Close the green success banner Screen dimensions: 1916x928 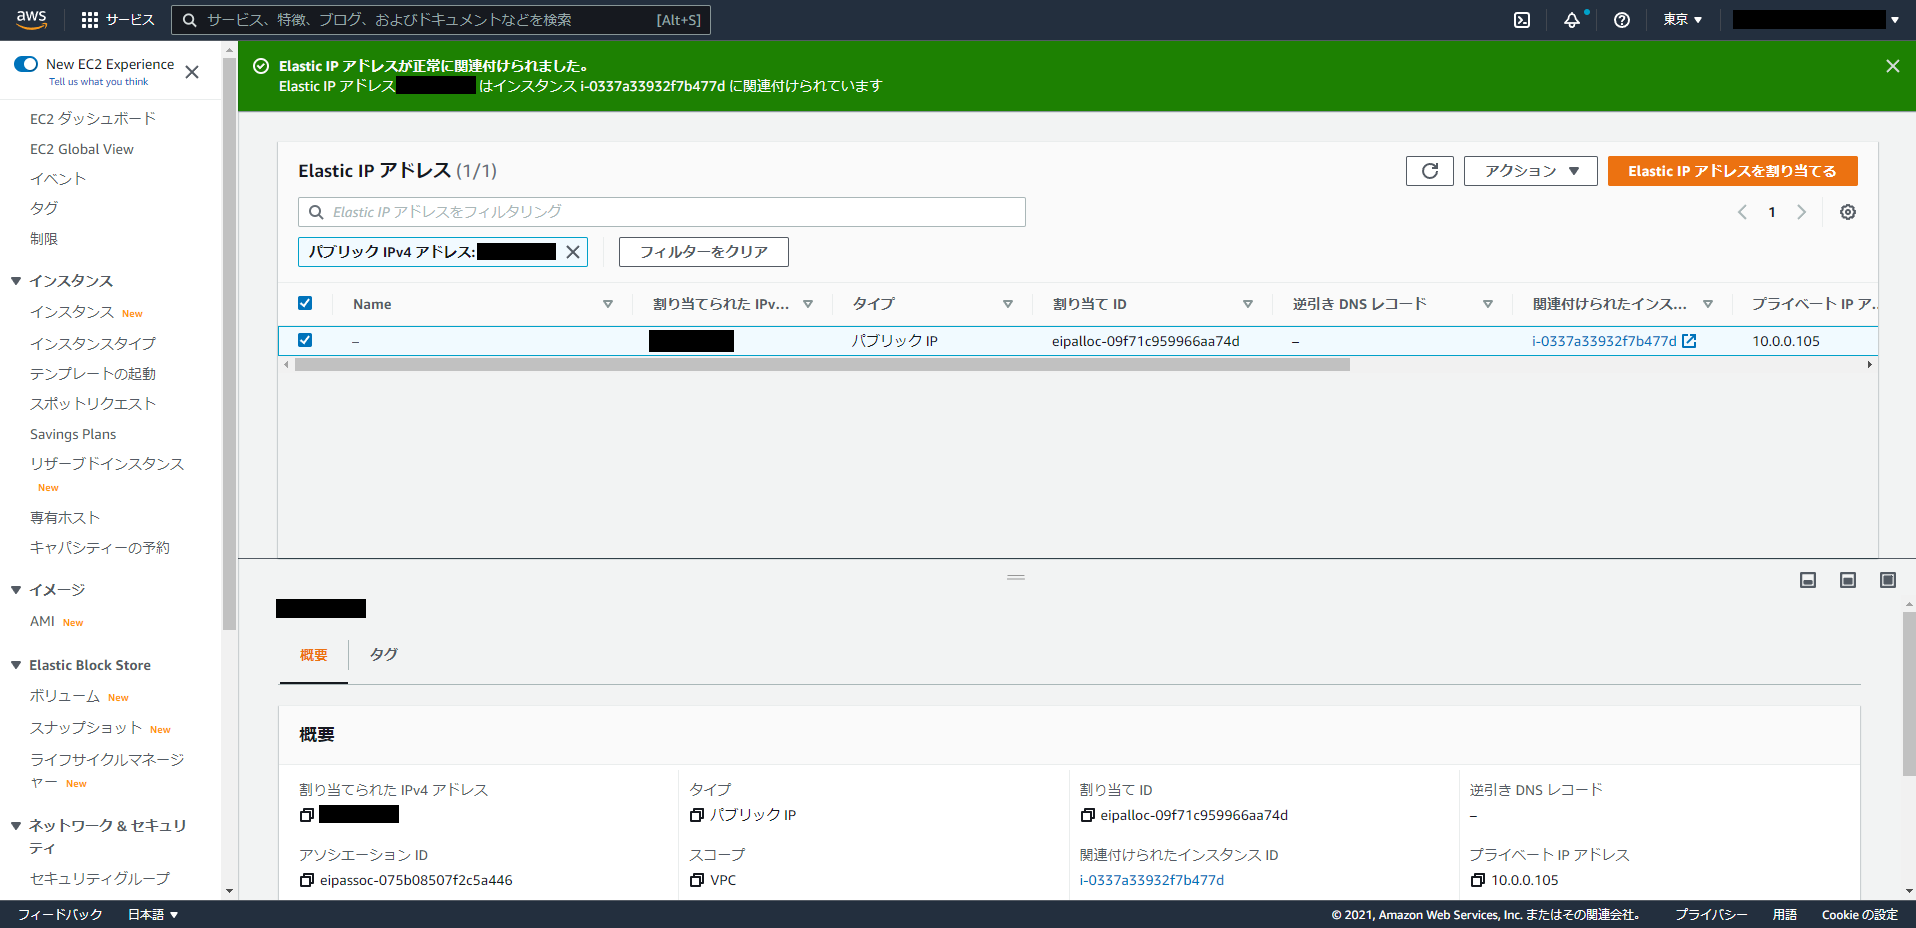coord(1892,66)
